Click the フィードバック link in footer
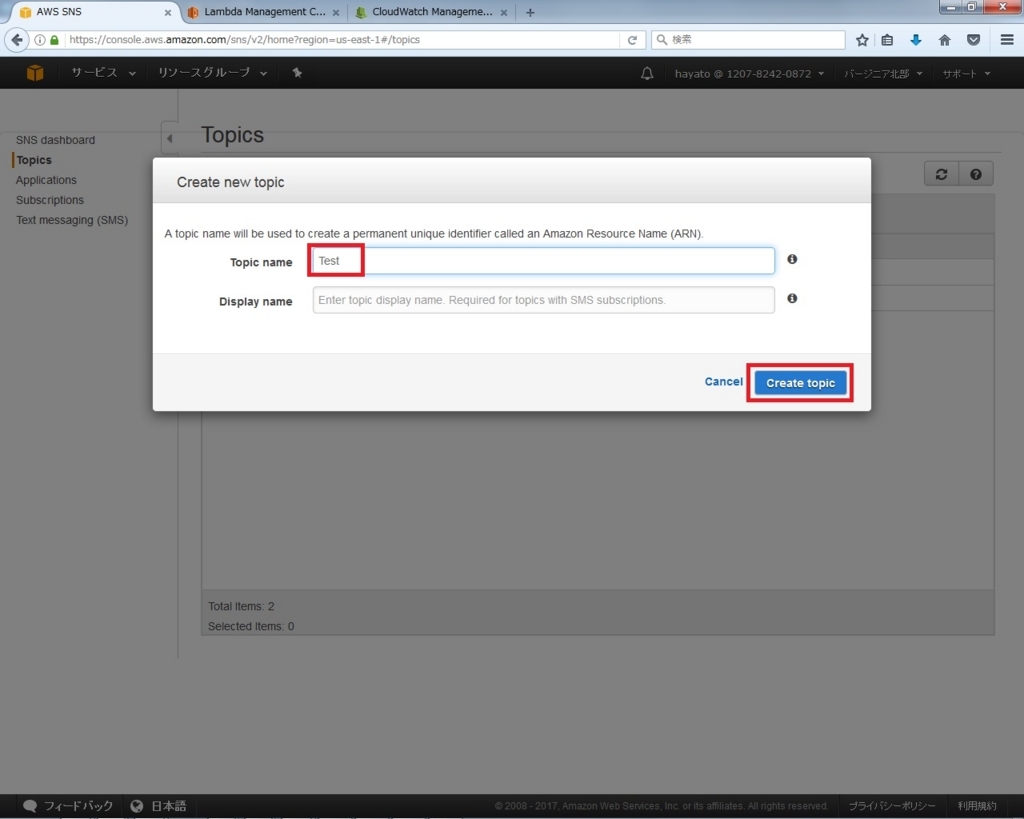The width and height of the screenshot is (1024, 819). [78, 806]
